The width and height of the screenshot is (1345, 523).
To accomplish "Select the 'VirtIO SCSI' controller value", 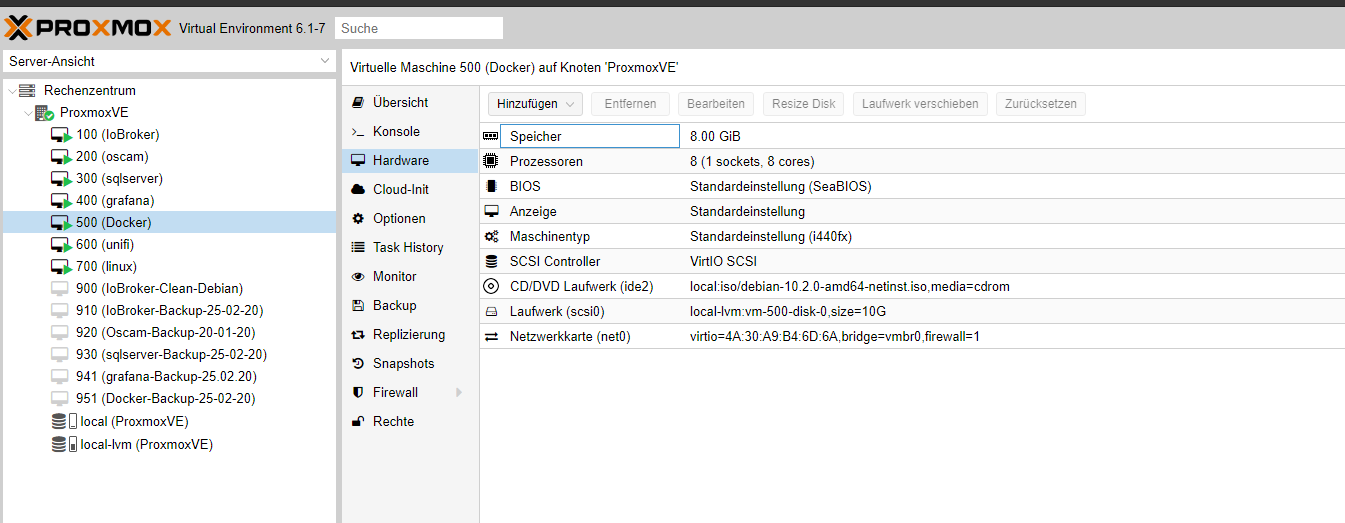I will 723,262.
